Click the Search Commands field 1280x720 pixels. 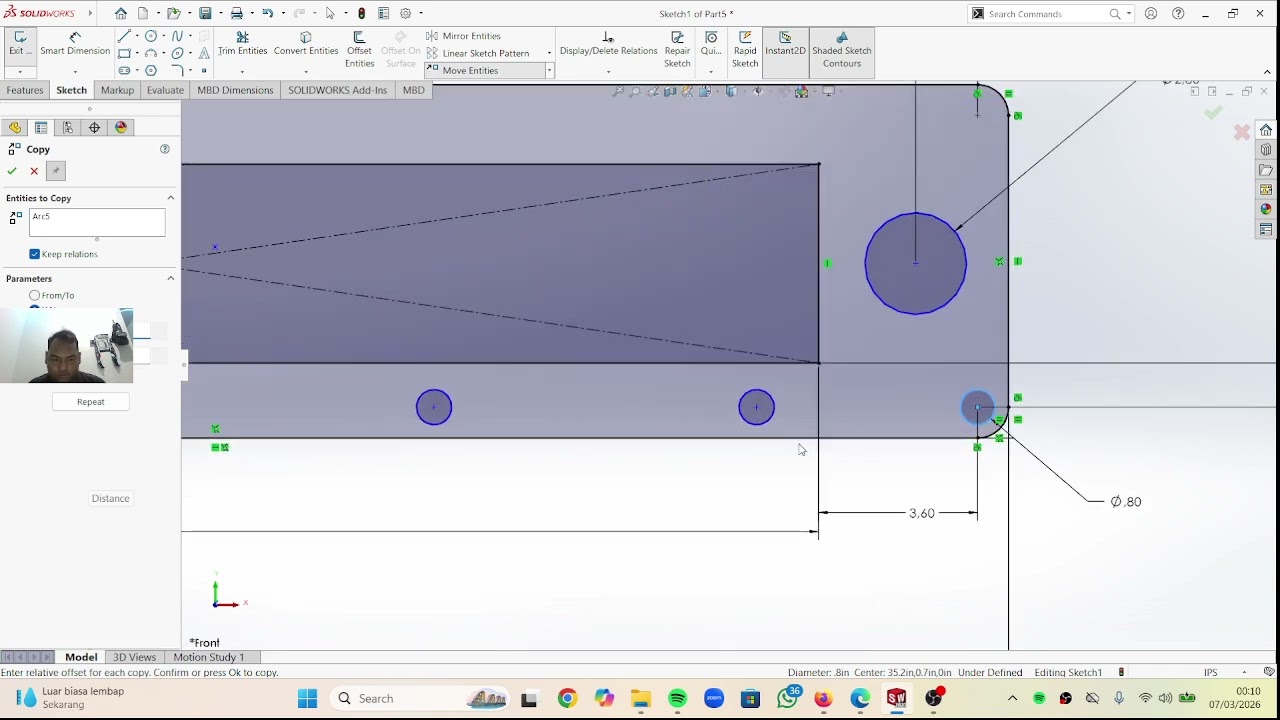tap(1050, 14)
